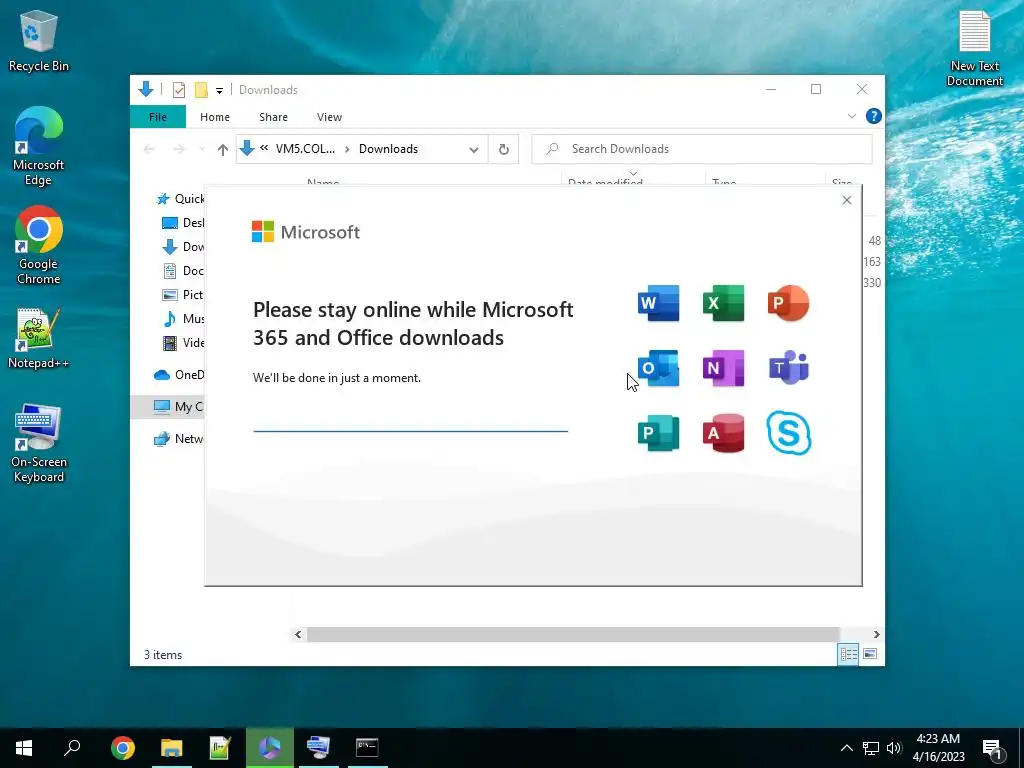Click the VM5.COL... breadcrumb segment
This screenshot has height=768, width=1024.
pos(305,149)
